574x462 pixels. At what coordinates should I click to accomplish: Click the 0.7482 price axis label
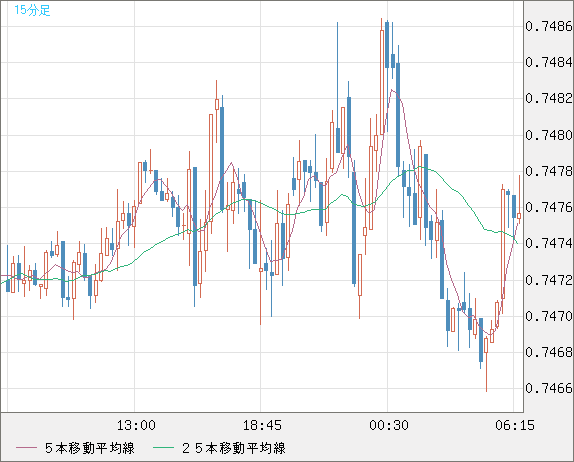pyautogui.click(x=549, y=98)
